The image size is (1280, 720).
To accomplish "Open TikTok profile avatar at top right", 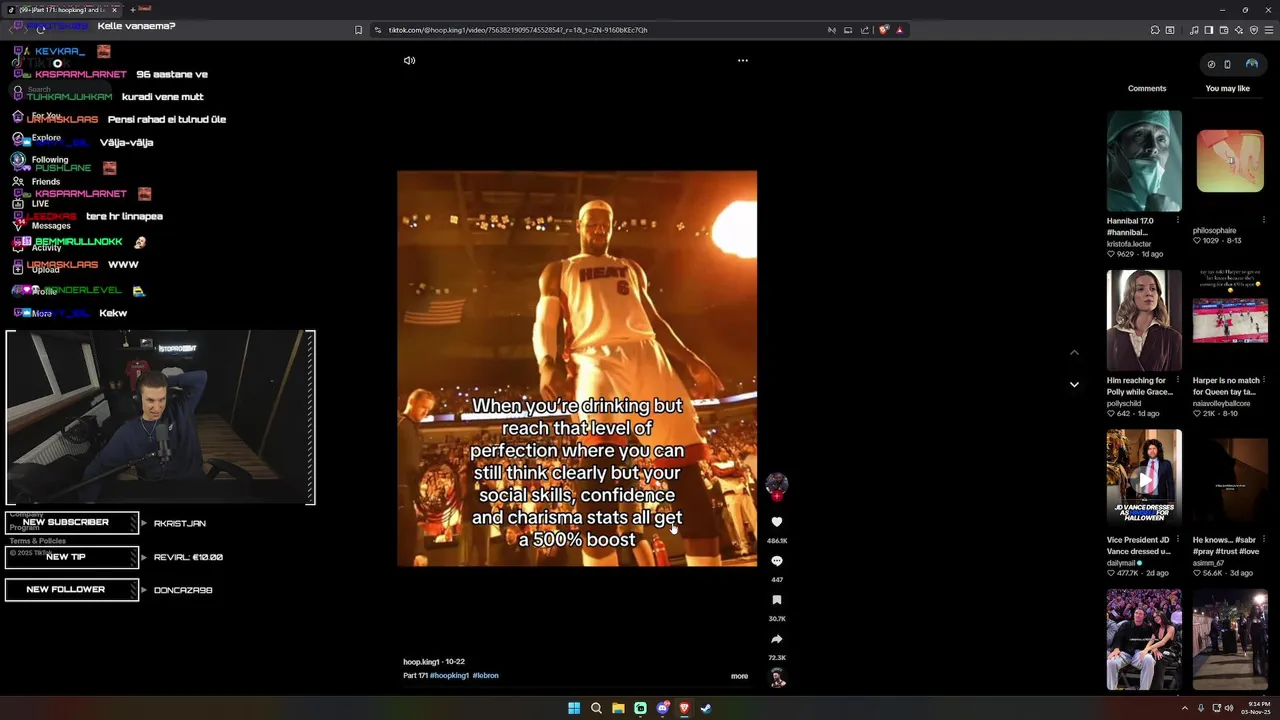I will coord(1251,64).
